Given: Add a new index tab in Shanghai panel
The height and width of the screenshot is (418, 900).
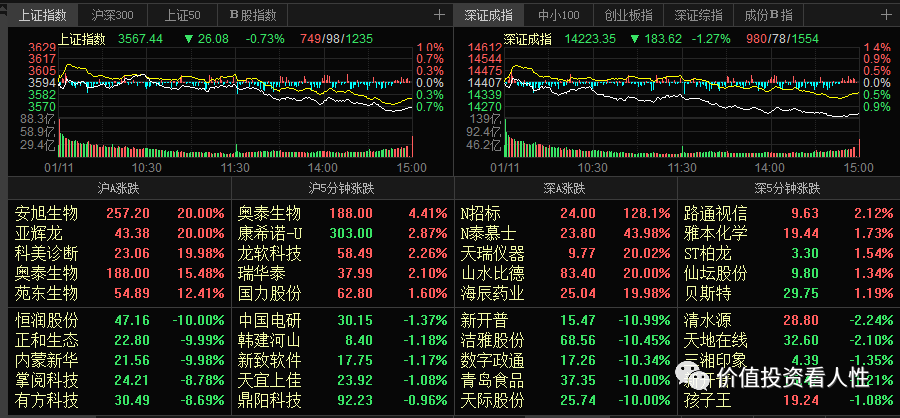Looking at the screenshot, I should 439,14.
